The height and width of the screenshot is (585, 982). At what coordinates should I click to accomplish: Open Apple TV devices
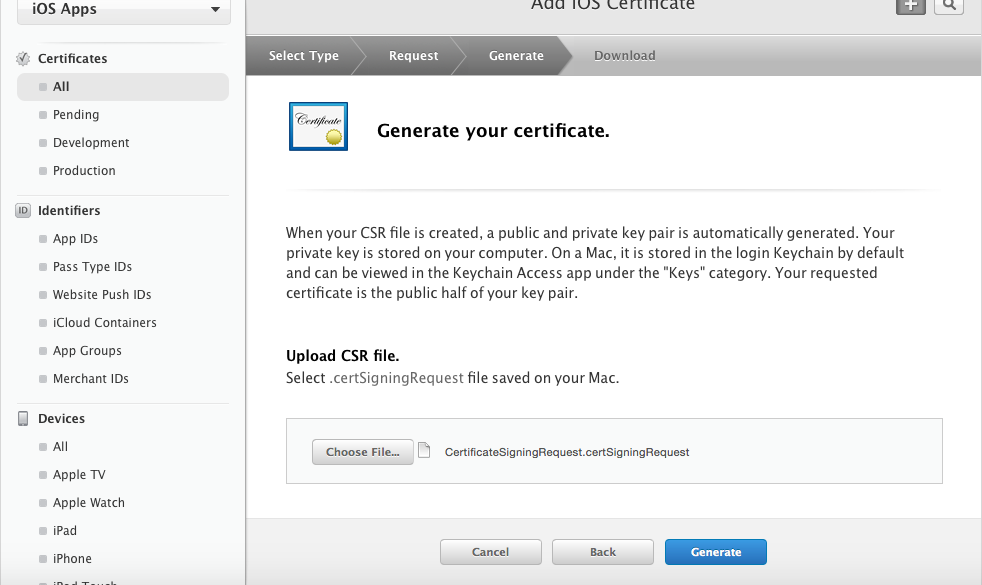(79, 475)
